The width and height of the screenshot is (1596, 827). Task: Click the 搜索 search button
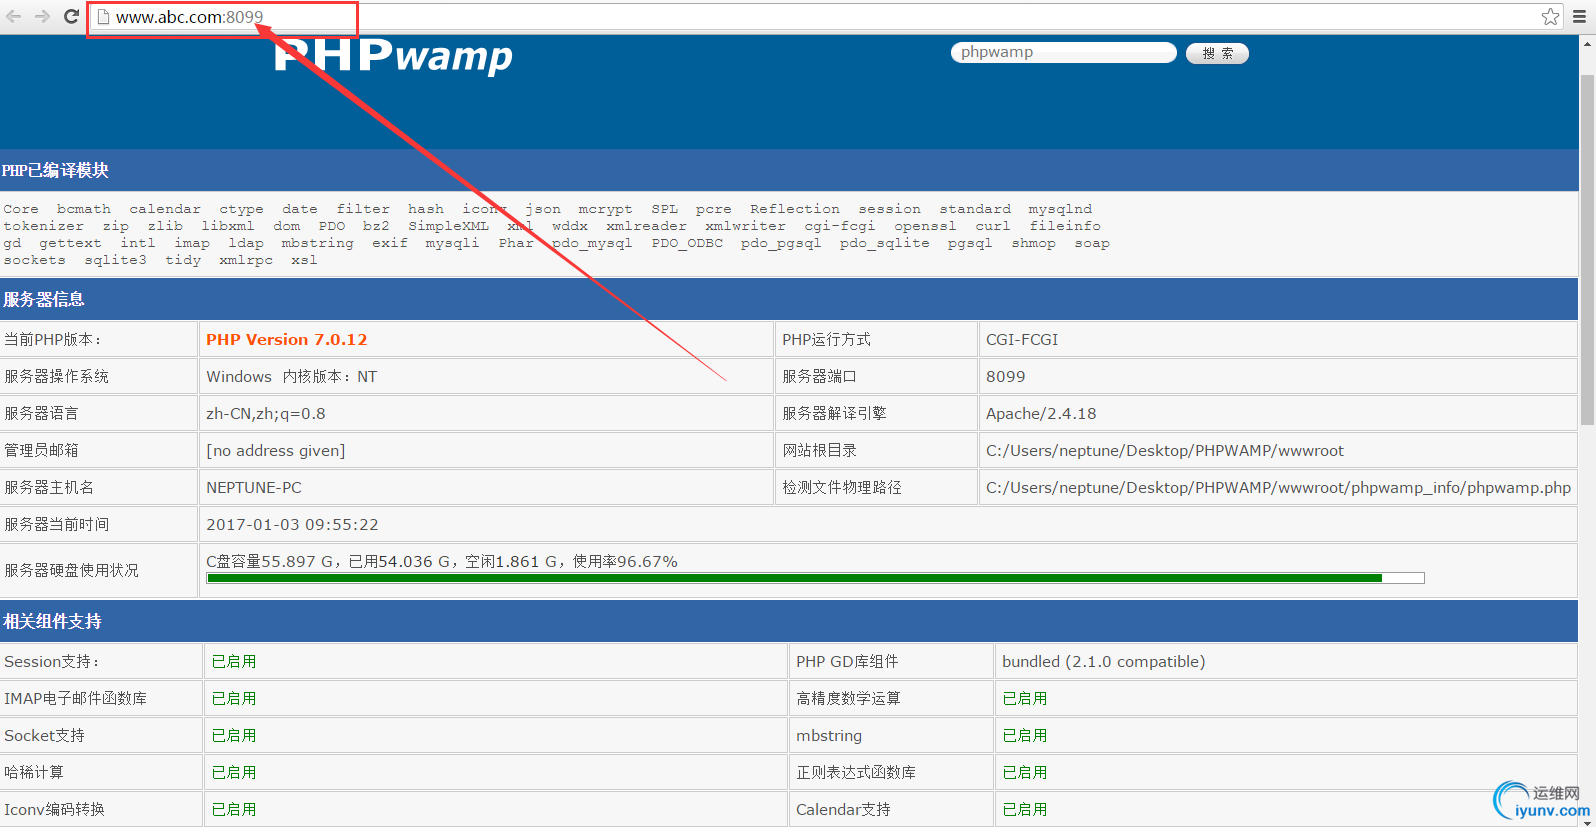coord(1217,53)
